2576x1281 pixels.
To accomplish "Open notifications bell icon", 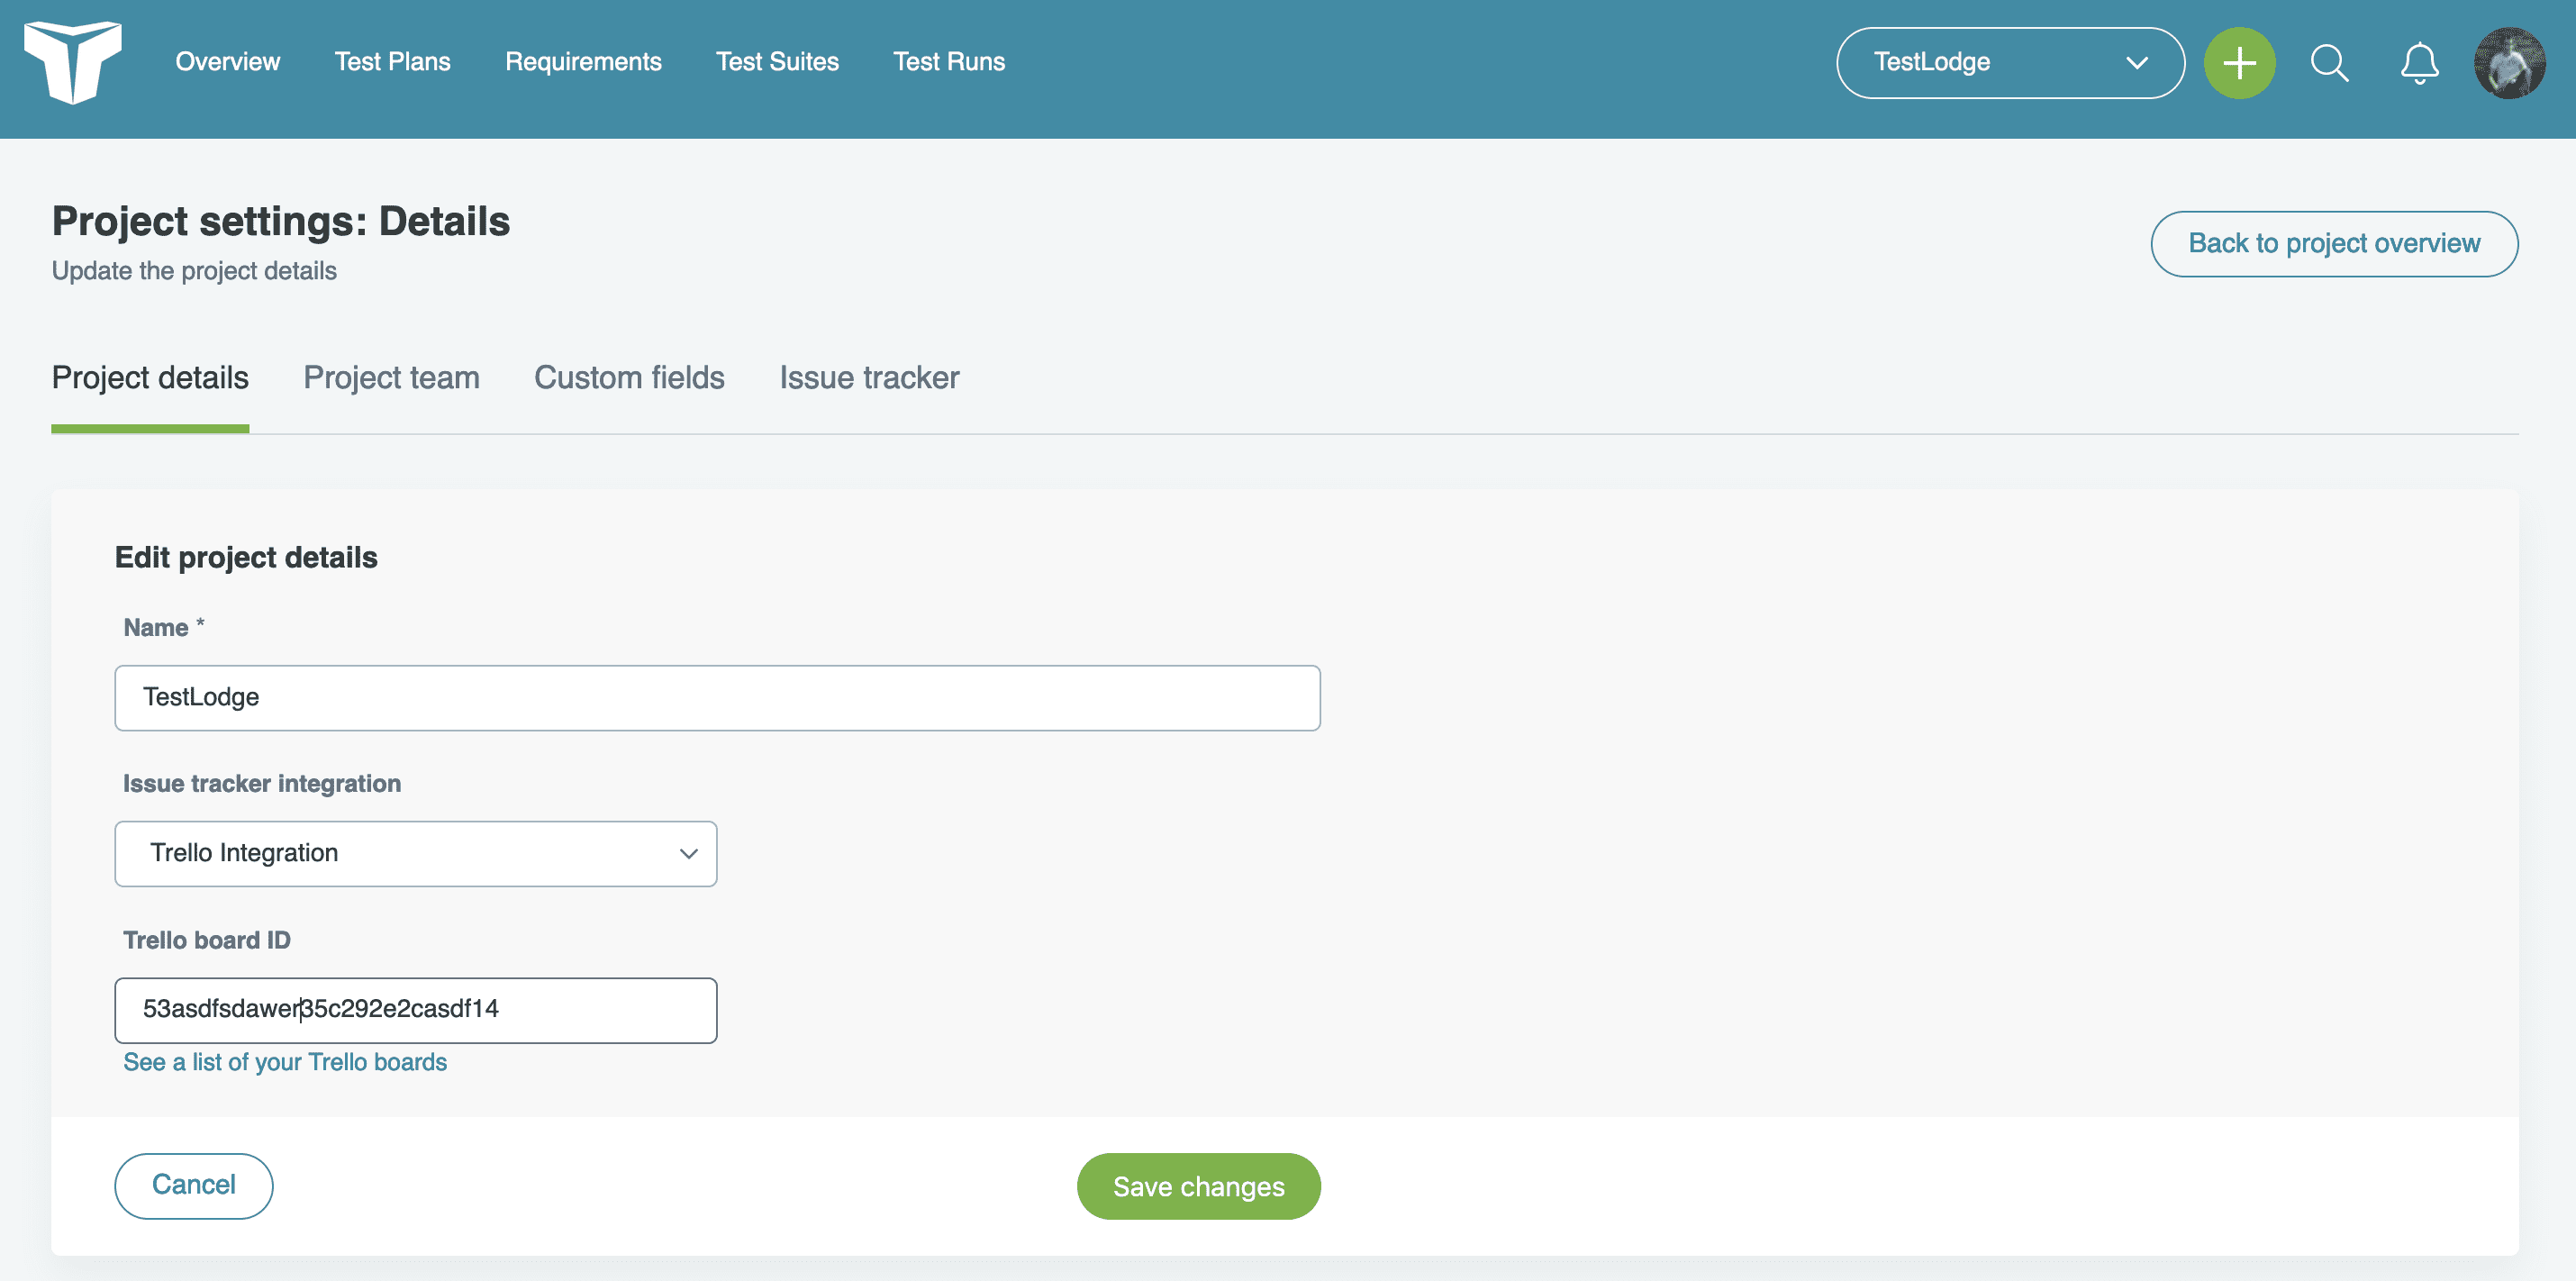I will 2419,63.
